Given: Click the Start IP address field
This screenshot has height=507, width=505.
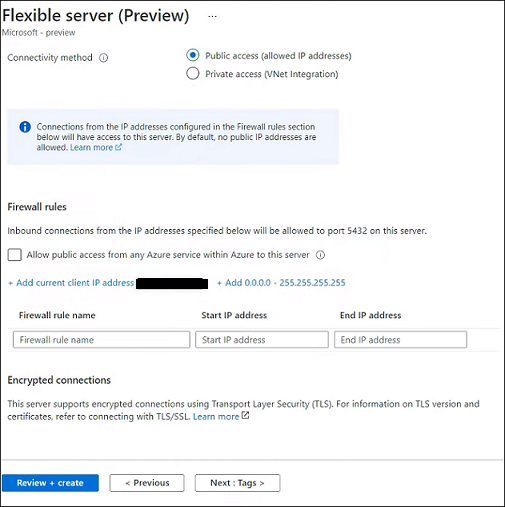Looking at the screenshot, I should (x=262, y=340).
